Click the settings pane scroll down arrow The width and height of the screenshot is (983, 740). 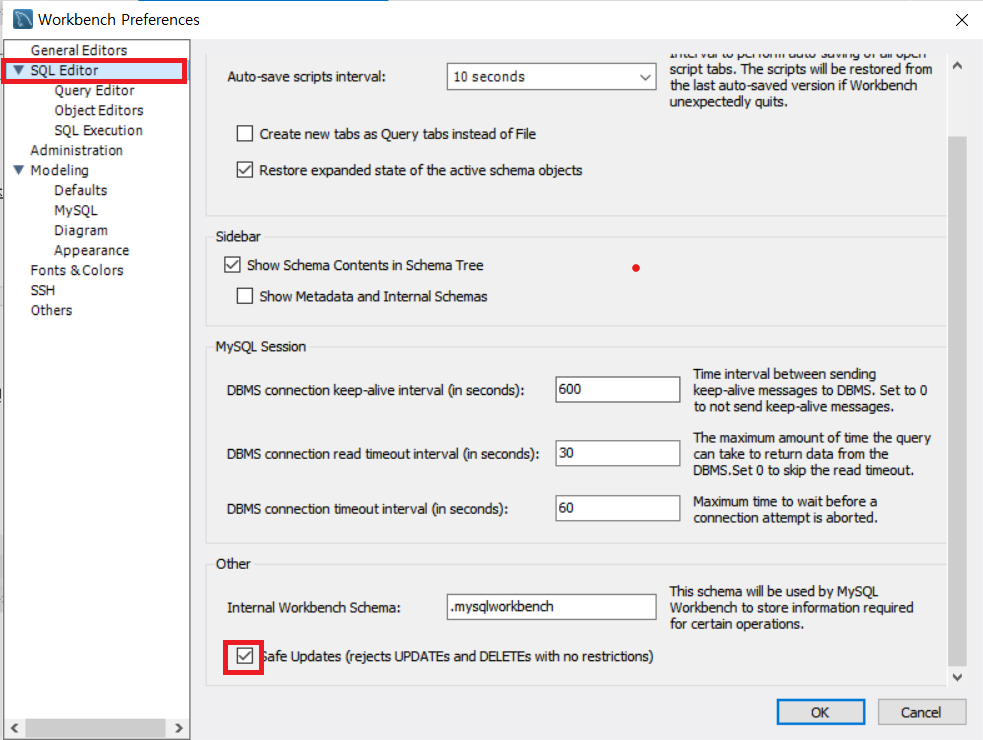coord(957,677)
